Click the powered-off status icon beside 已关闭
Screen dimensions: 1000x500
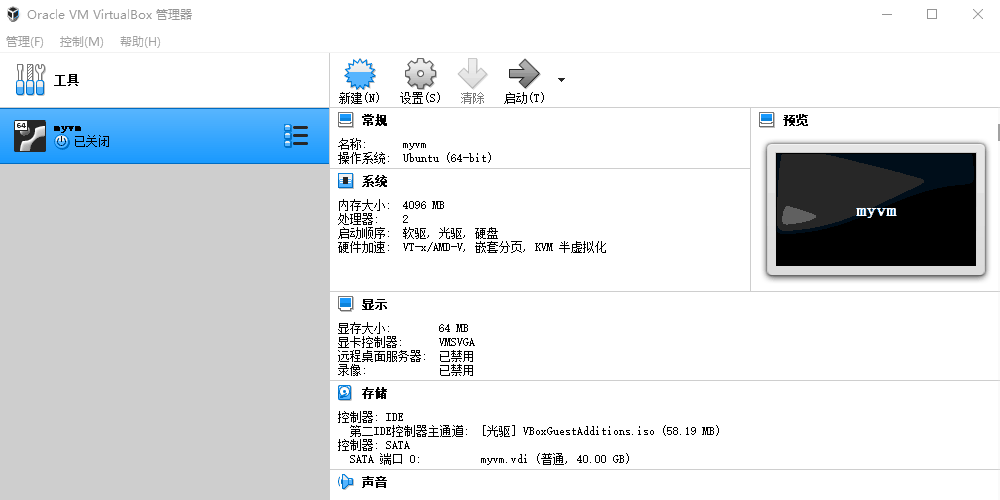coord(62,142)
